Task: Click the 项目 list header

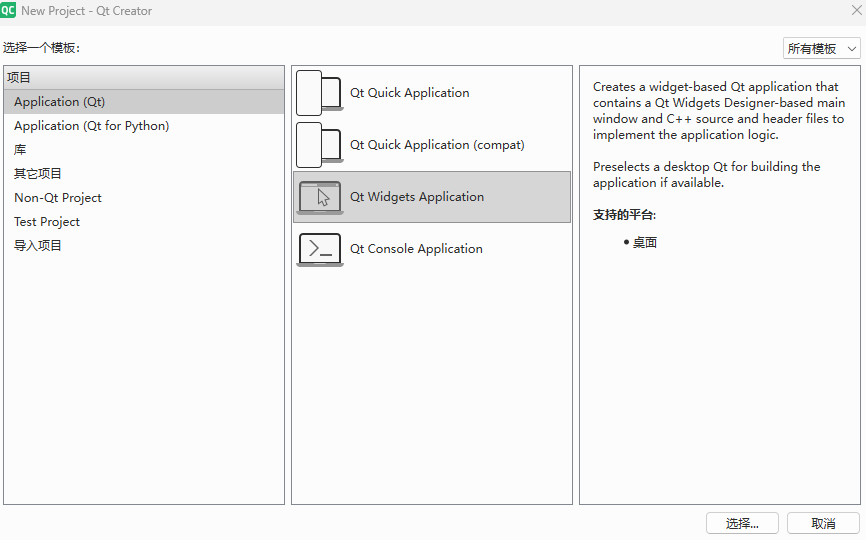Action: pyautogui.click(x=144, y=78)
